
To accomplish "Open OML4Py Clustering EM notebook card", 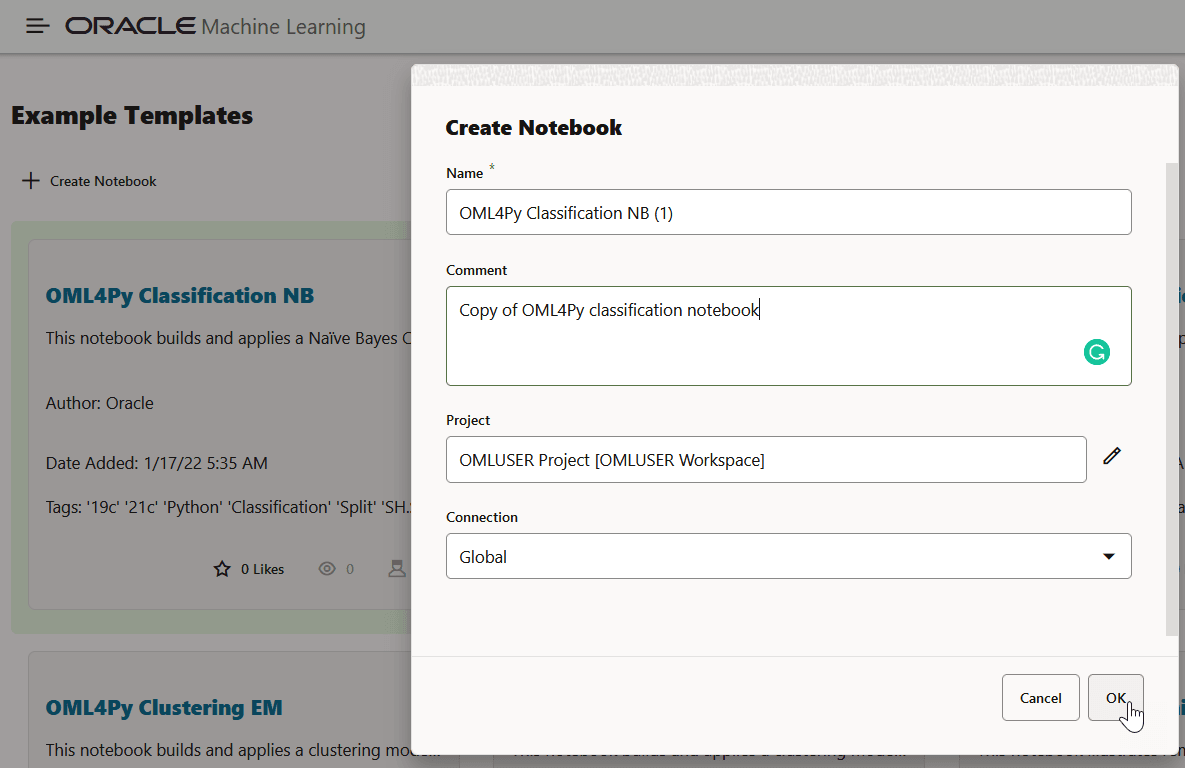I will point(164,707).
